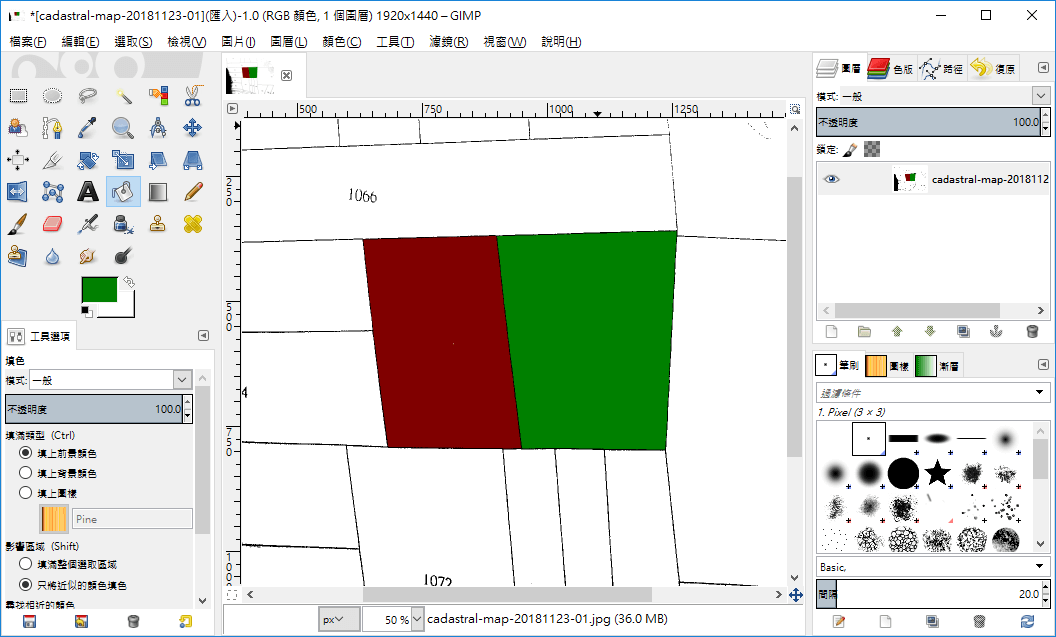
Task: Click the green foreground color swatch
Action: coord(98,290)
